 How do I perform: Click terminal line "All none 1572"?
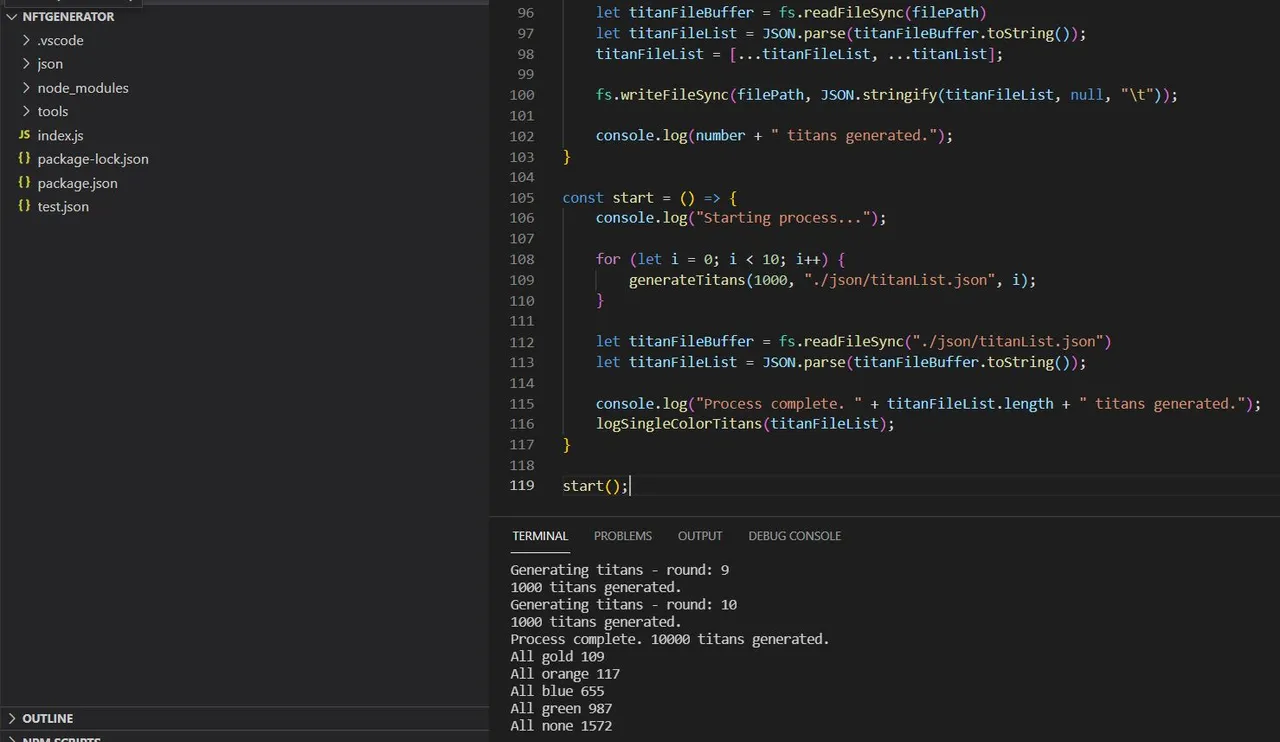pos(561,726)
